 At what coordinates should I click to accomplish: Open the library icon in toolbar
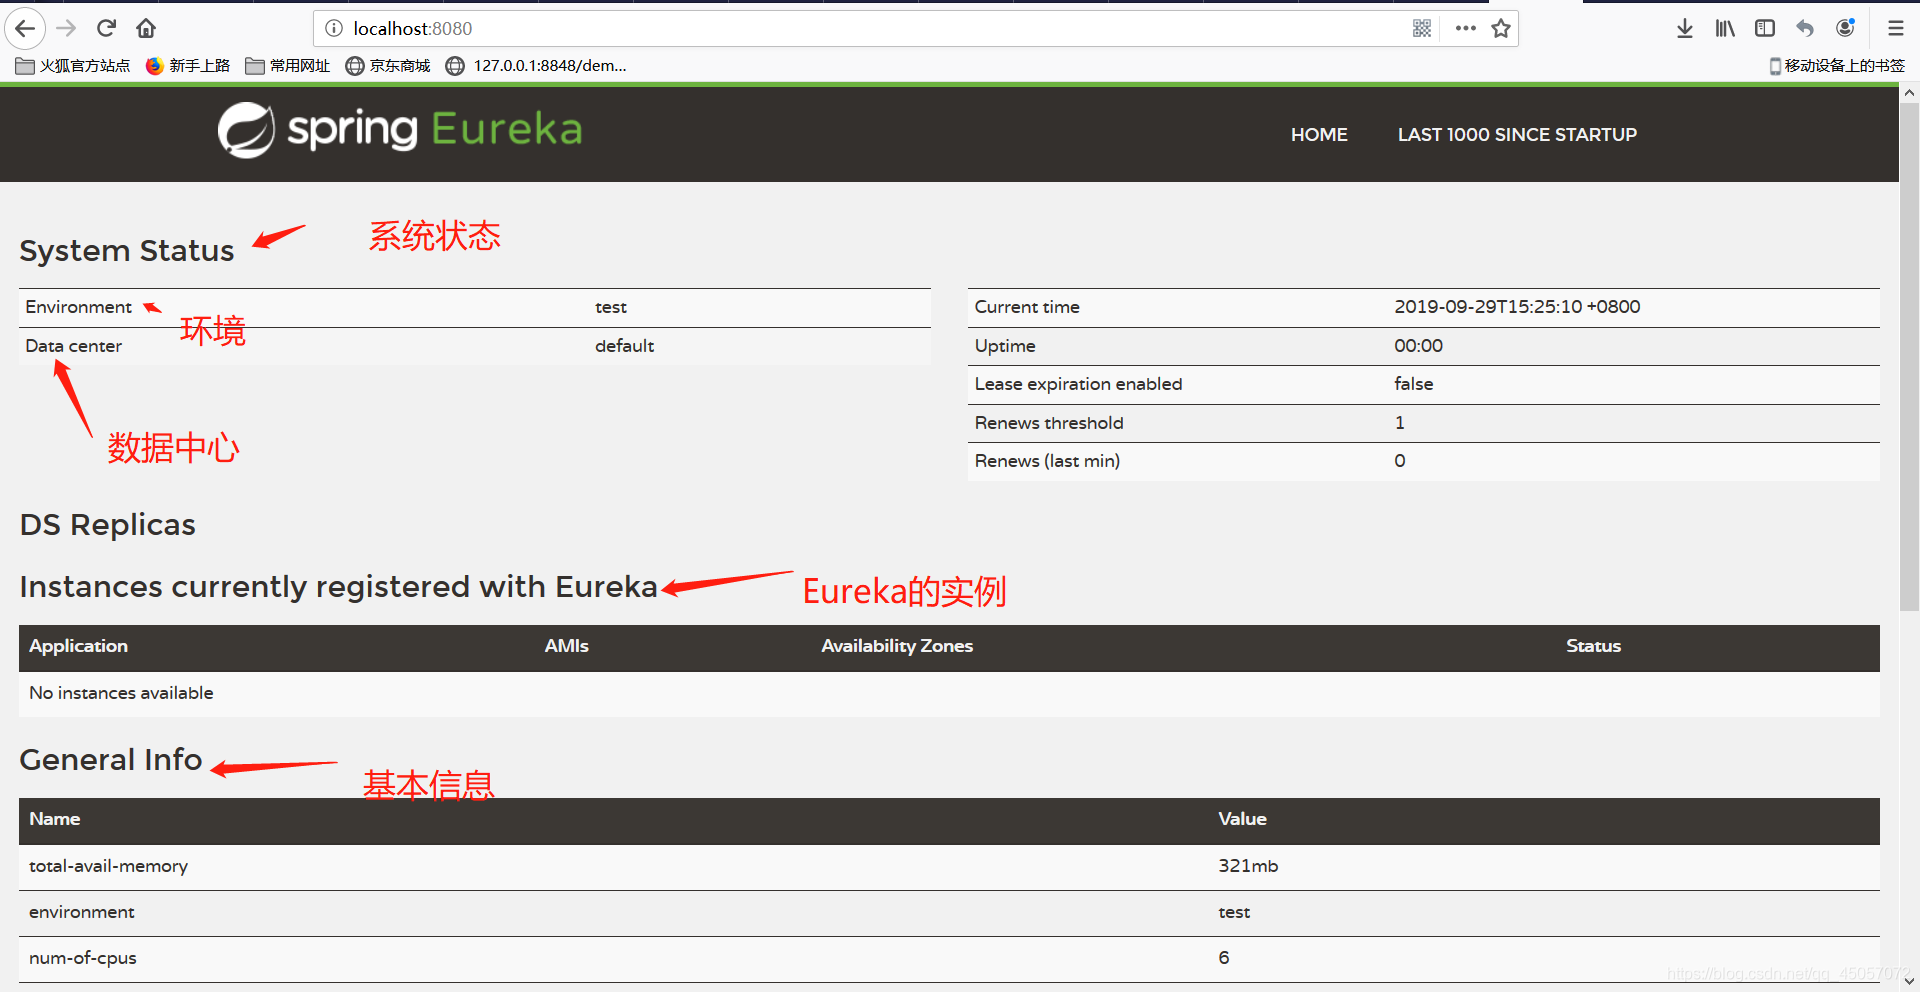1725,28
